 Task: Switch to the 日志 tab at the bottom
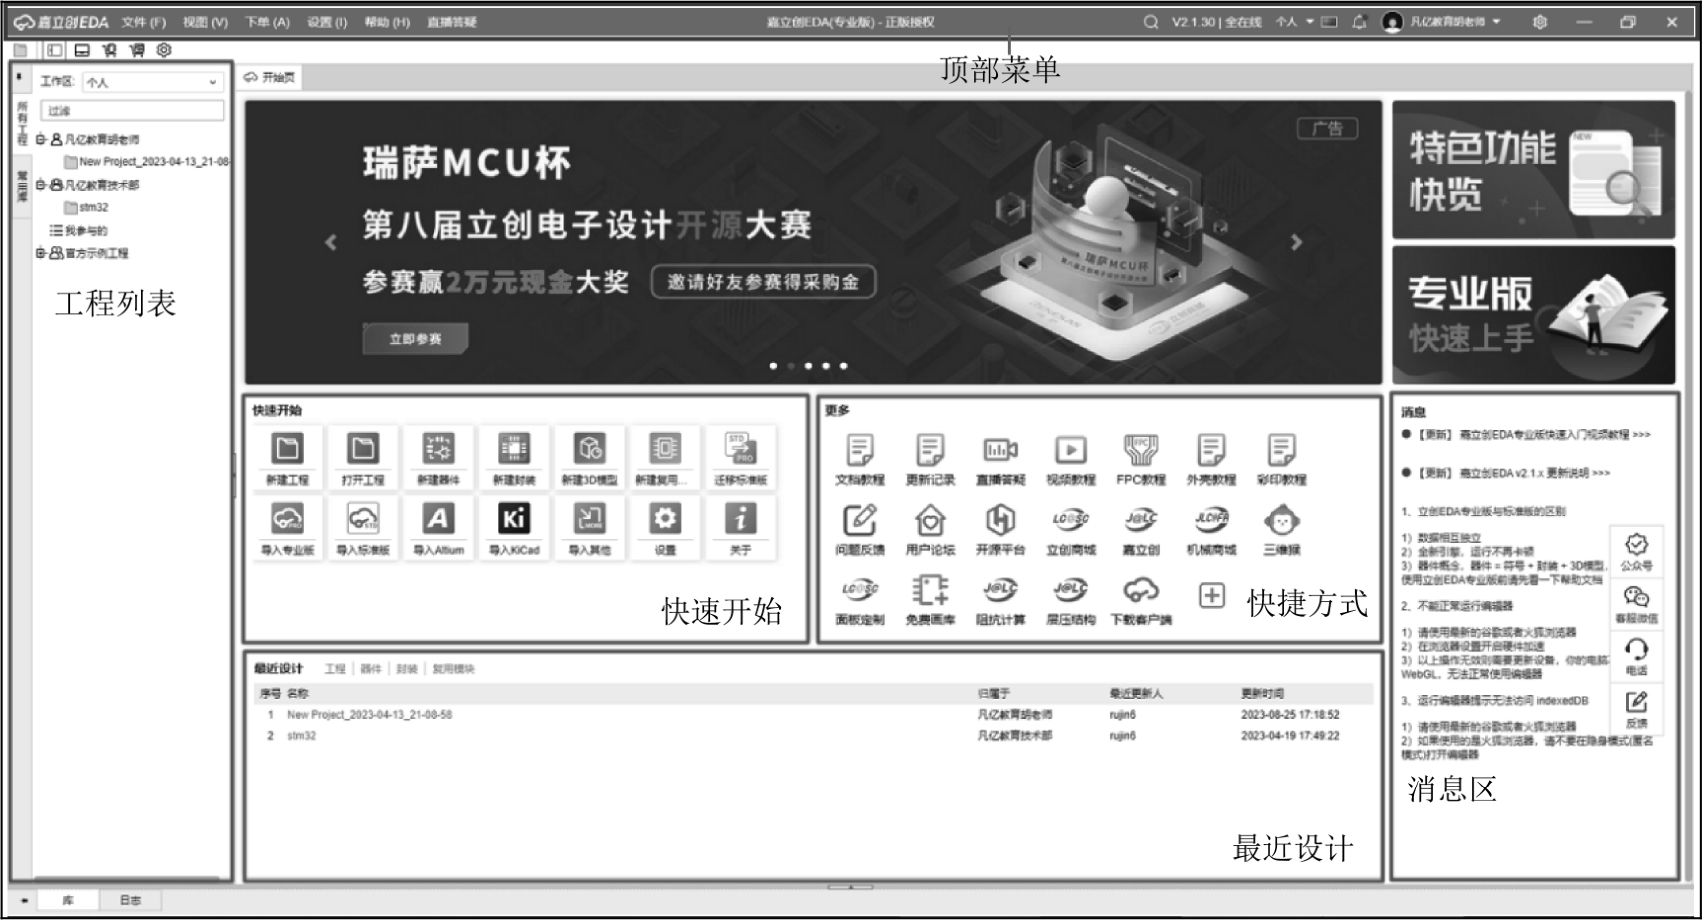click(x=130, y=900)
